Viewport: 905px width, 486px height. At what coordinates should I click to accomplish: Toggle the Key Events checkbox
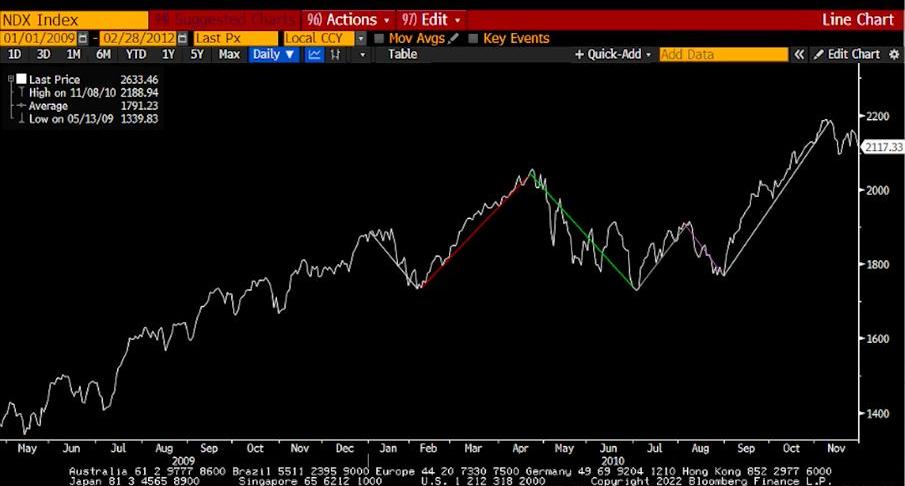tap(472, 38)
